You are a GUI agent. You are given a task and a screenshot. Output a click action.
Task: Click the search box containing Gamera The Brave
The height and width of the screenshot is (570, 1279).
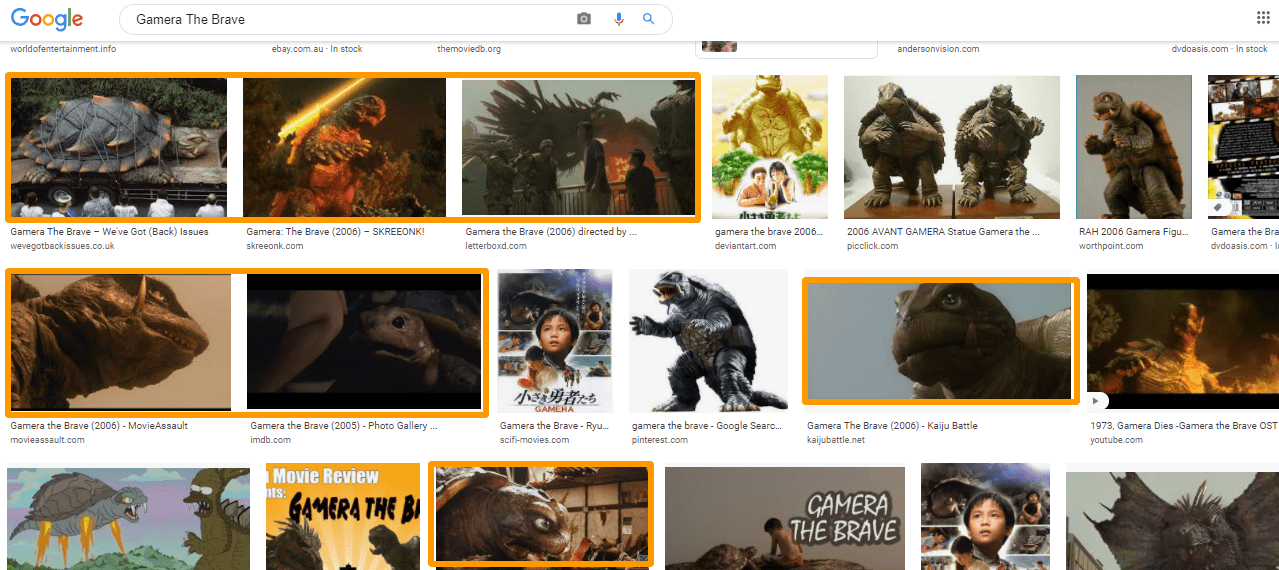tap(350, 19)
